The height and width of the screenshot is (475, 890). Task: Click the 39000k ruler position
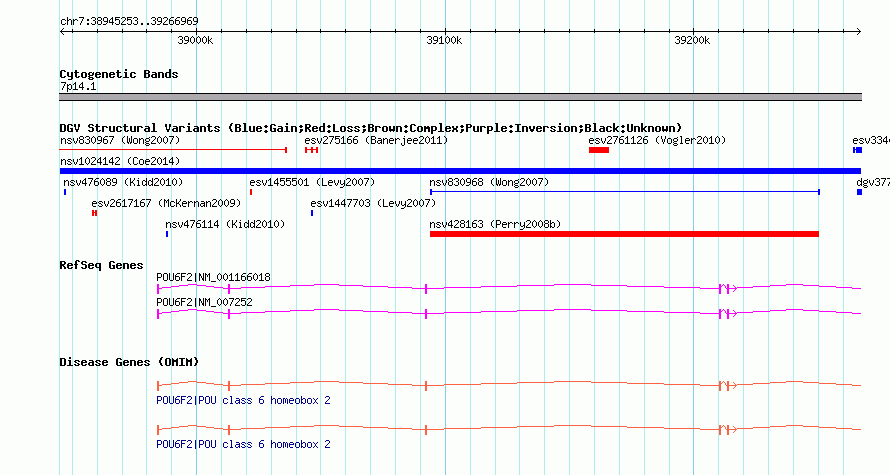point(195,40)
